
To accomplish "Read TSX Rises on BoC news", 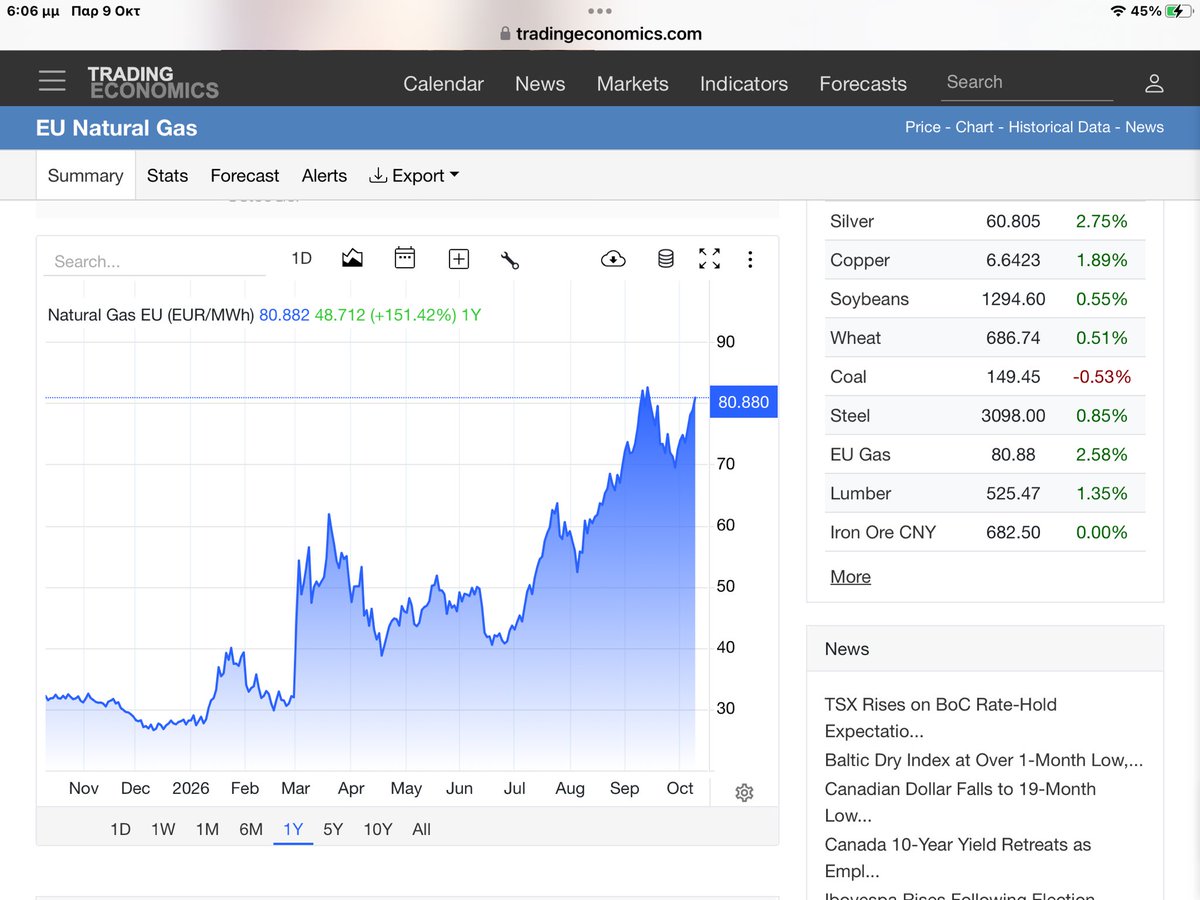I will tap(941, 718).
